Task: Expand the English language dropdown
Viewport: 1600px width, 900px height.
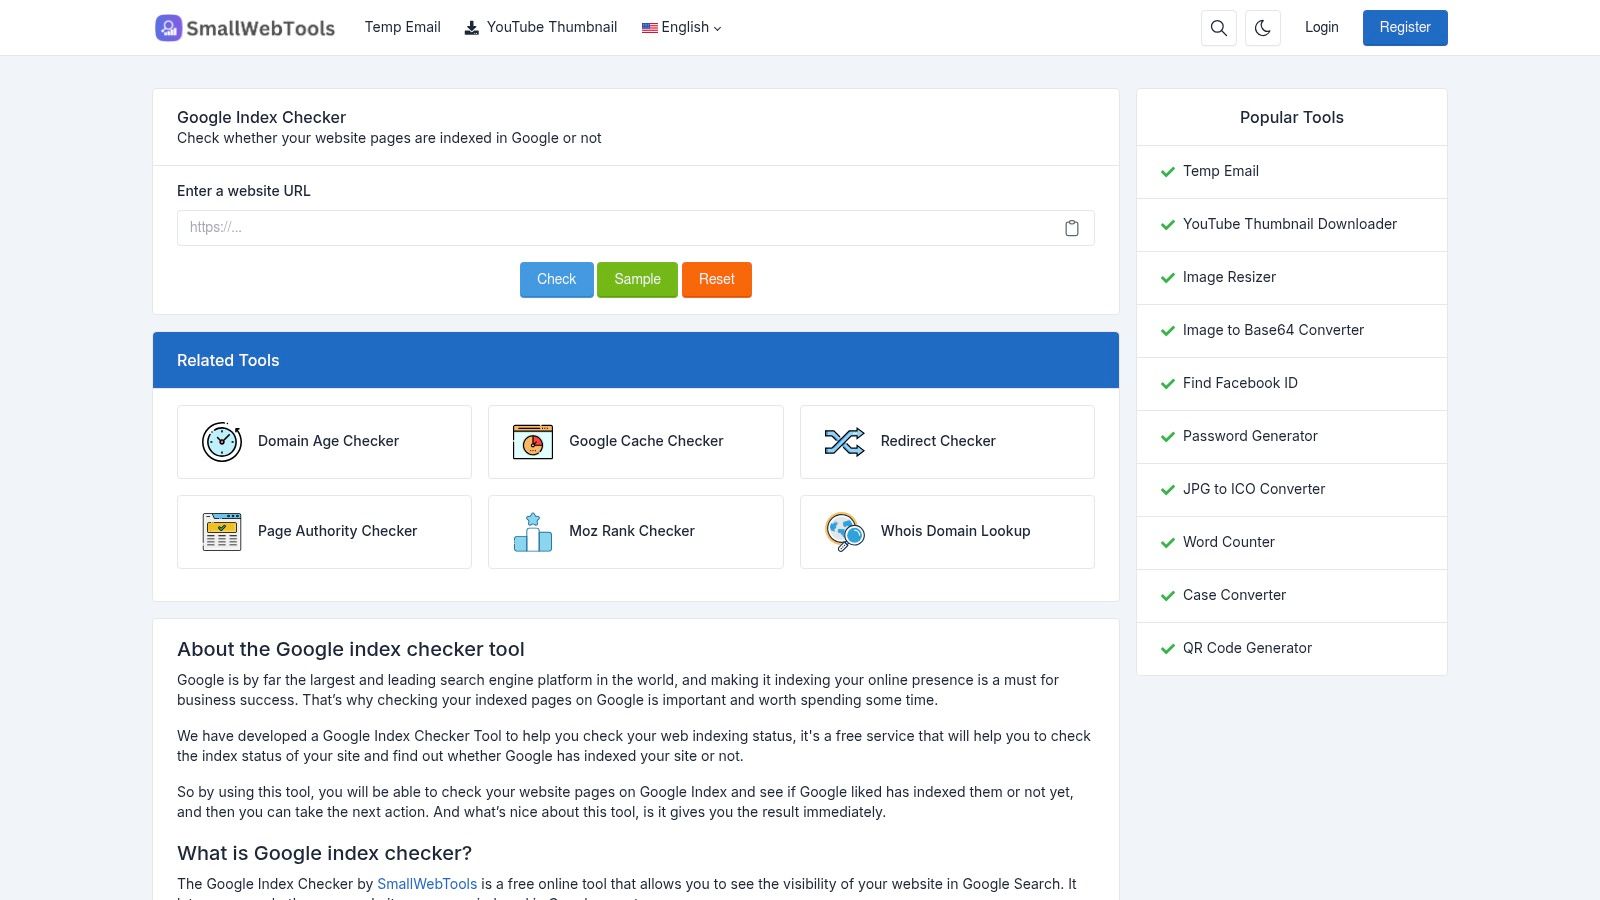Action: [682, 28]
